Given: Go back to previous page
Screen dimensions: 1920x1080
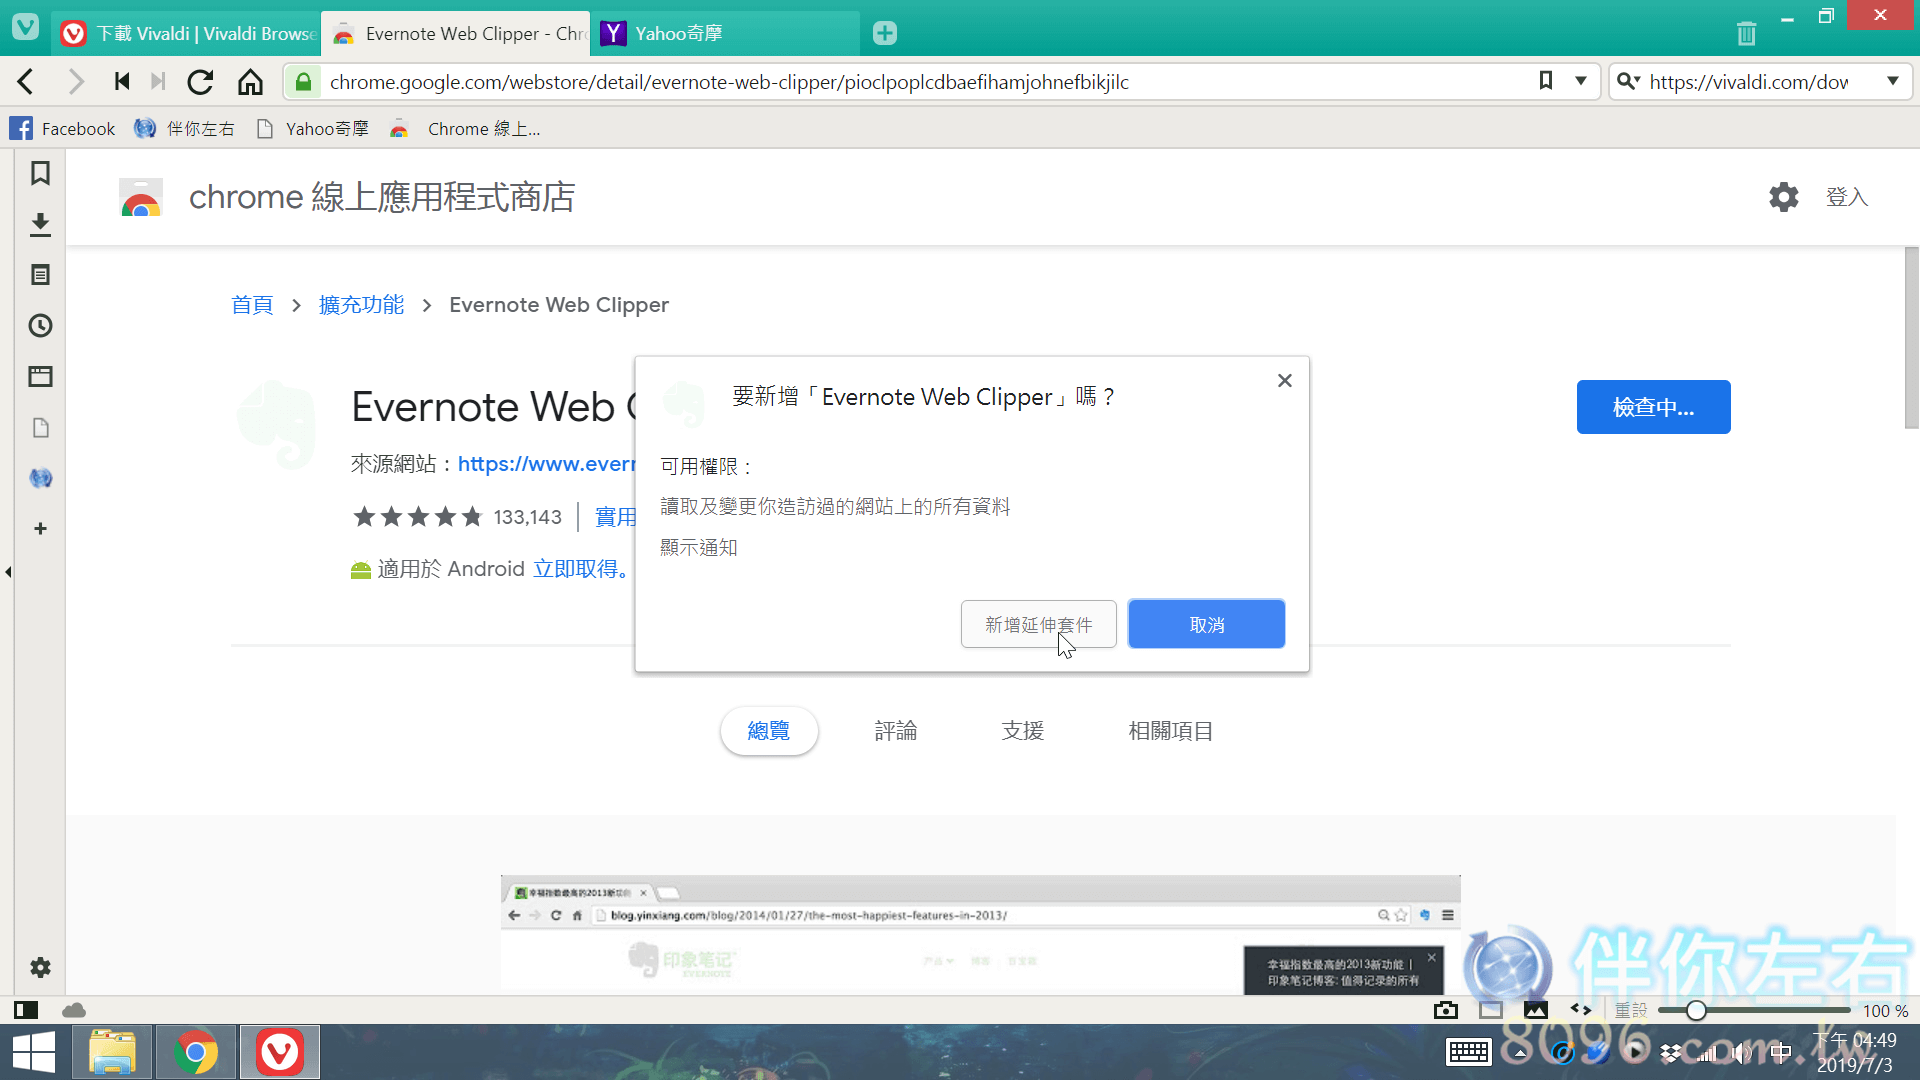Looking at the screenshot, I should coord(27,82).
